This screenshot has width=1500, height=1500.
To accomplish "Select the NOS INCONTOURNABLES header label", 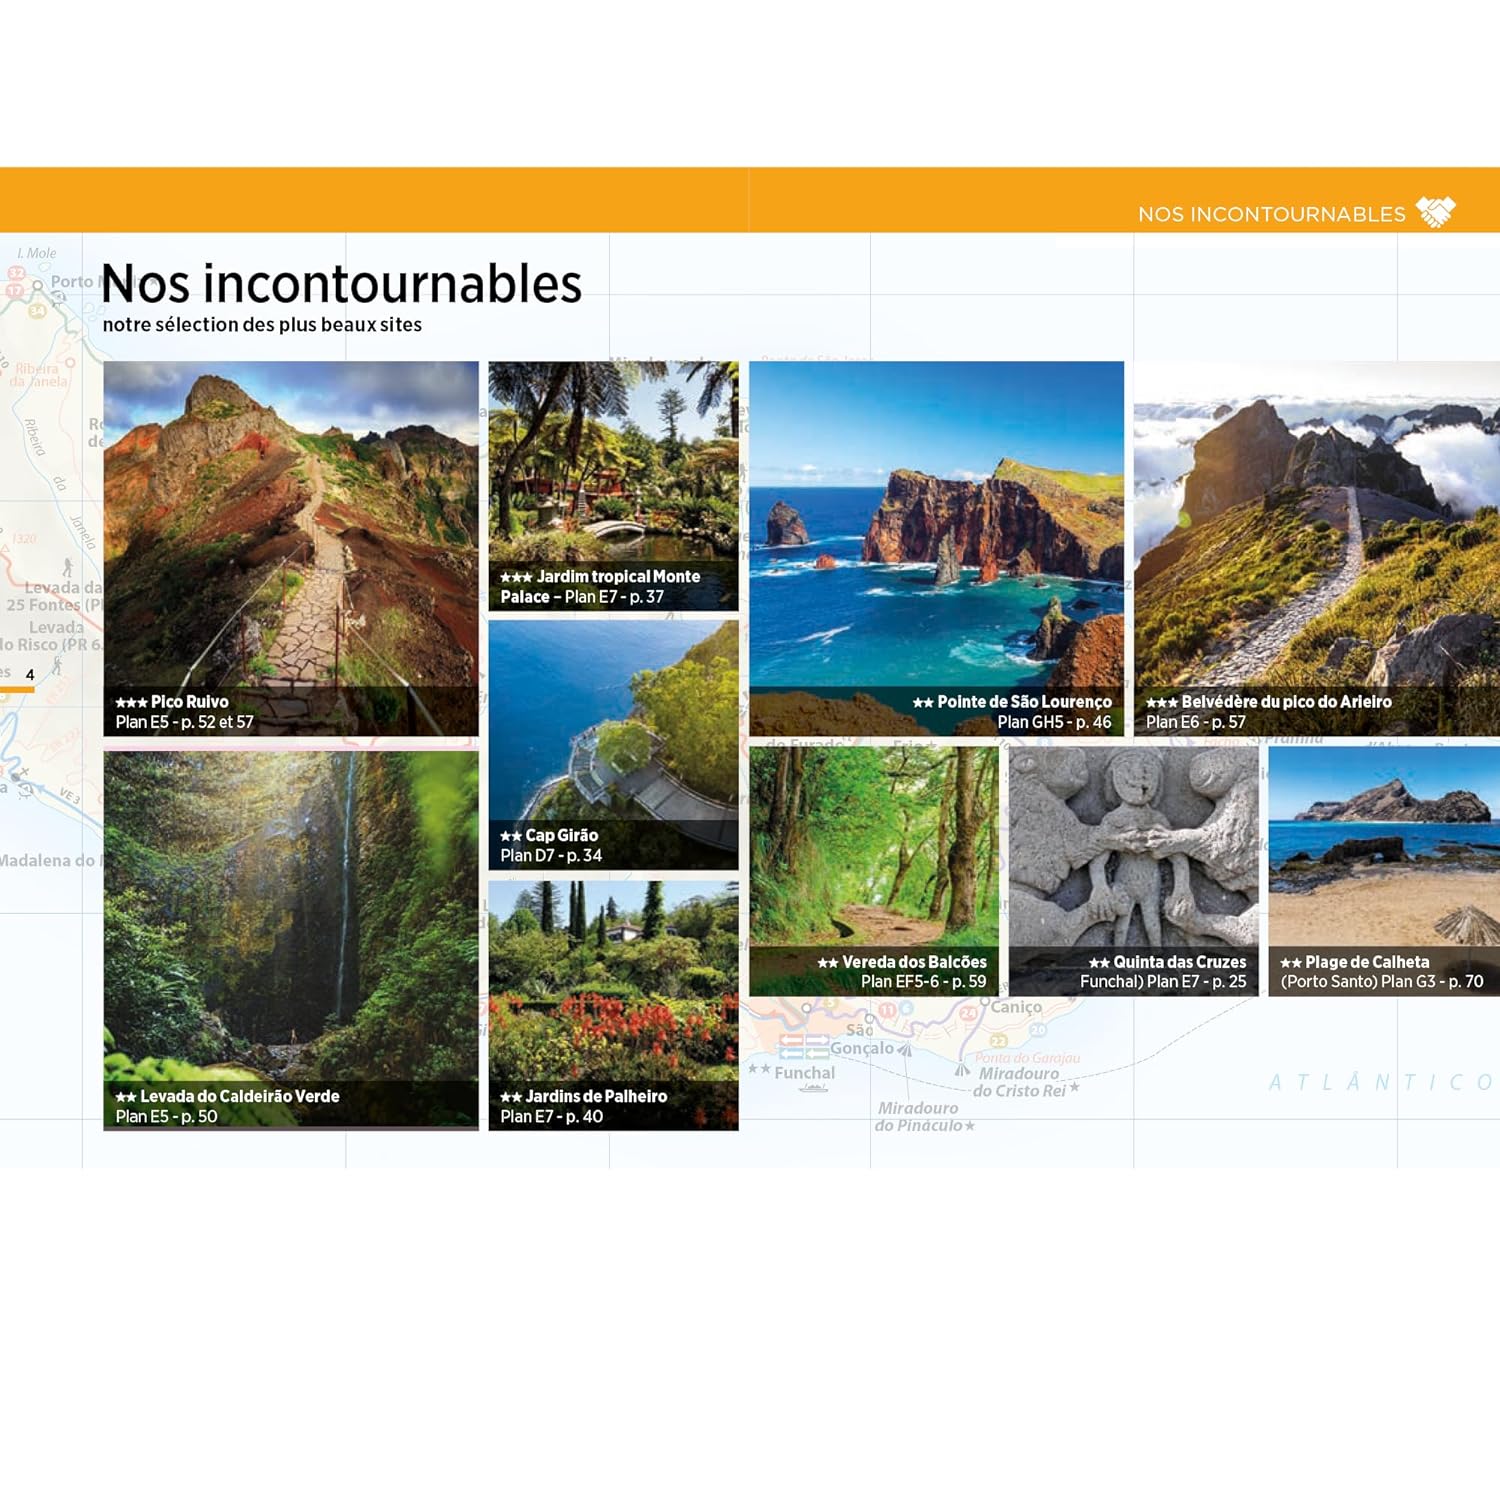I will 1271,214.
